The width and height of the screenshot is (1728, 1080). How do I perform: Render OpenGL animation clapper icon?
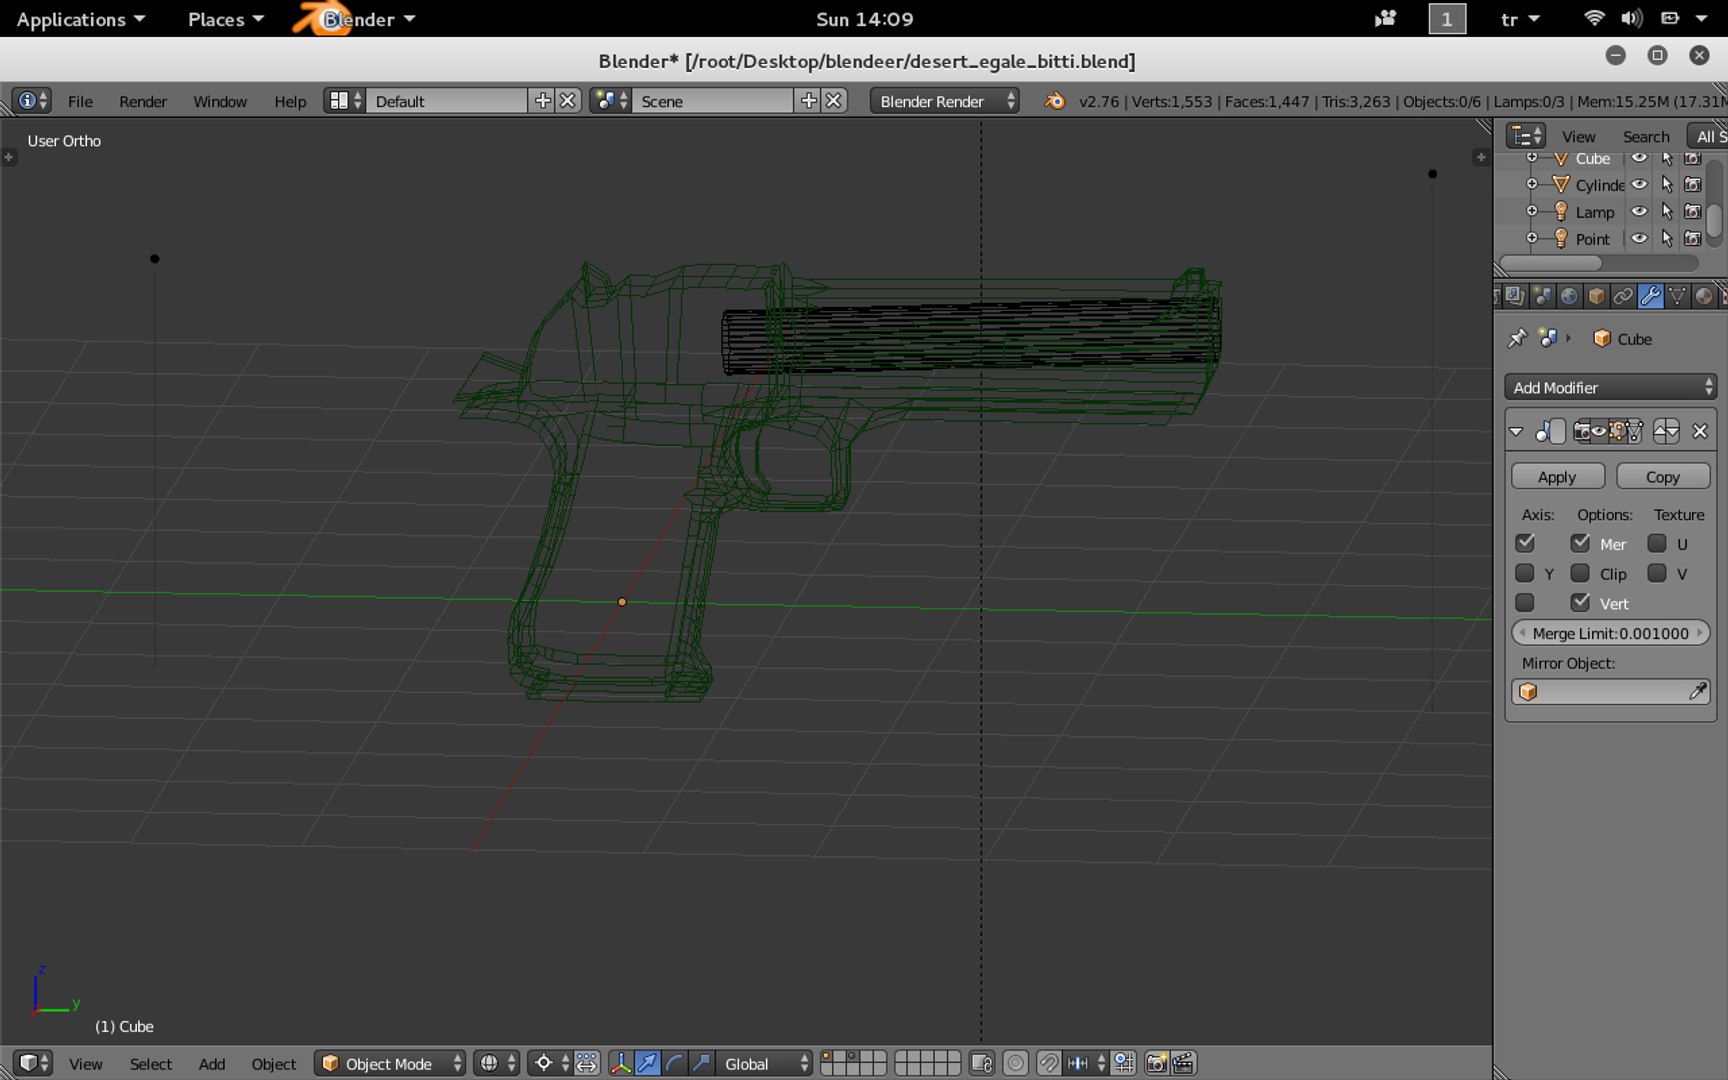[x=1183, y=1063]
